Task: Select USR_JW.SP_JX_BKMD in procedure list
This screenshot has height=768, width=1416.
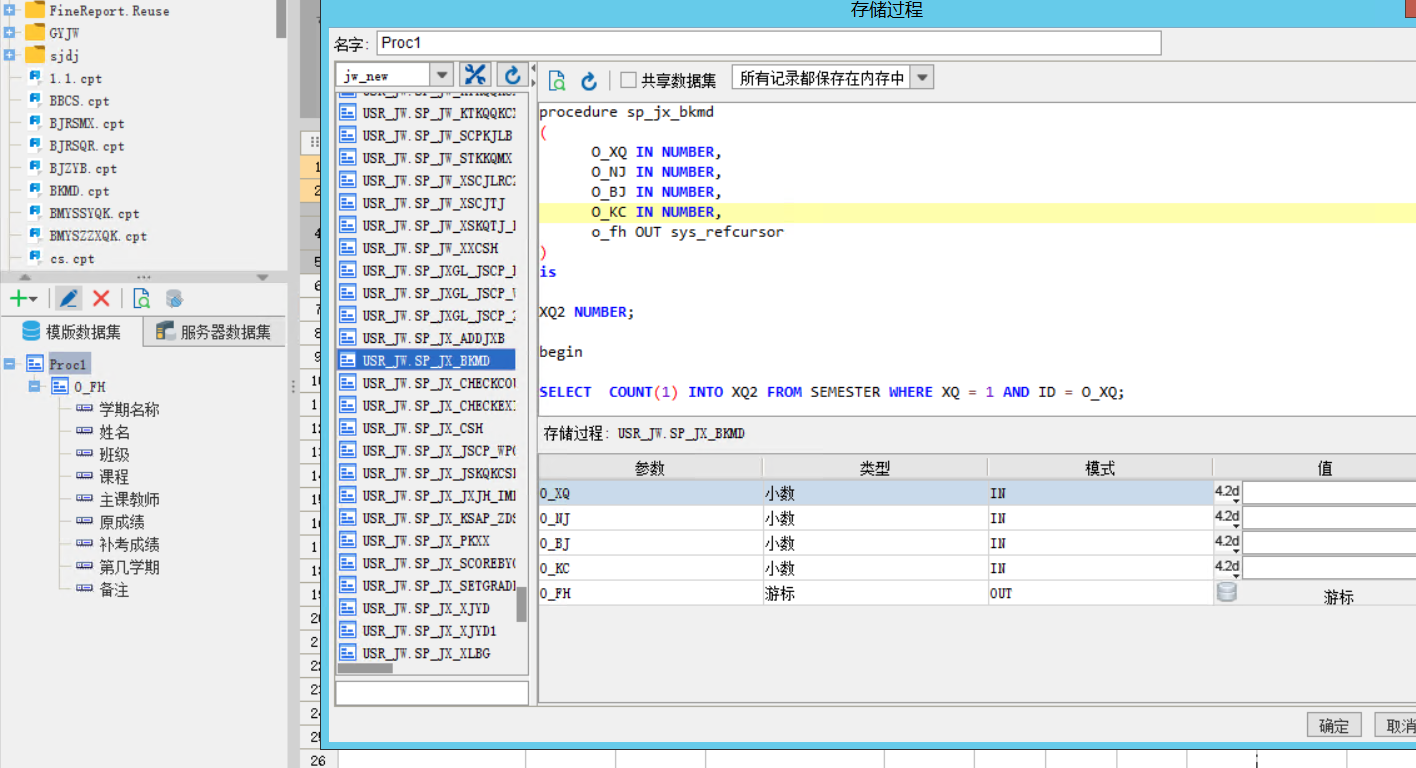Action: tap(427, 360)
